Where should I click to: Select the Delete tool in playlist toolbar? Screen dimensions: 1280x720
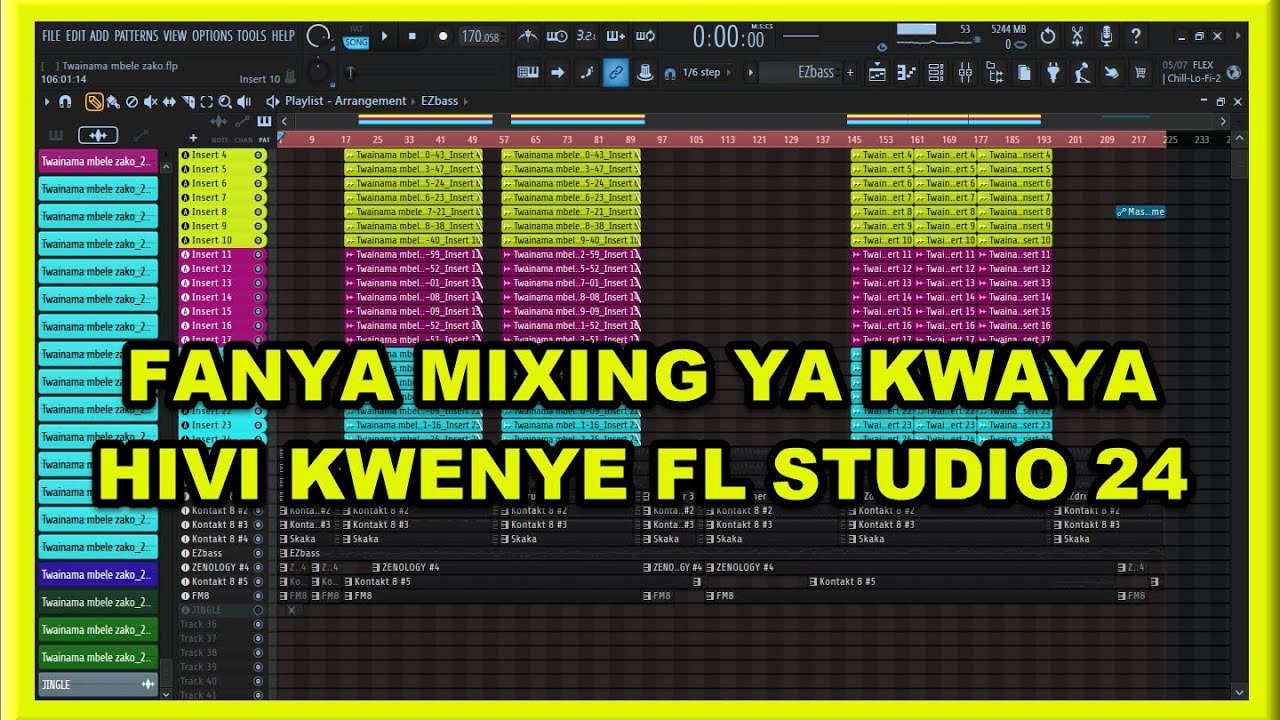click(132, 101)
